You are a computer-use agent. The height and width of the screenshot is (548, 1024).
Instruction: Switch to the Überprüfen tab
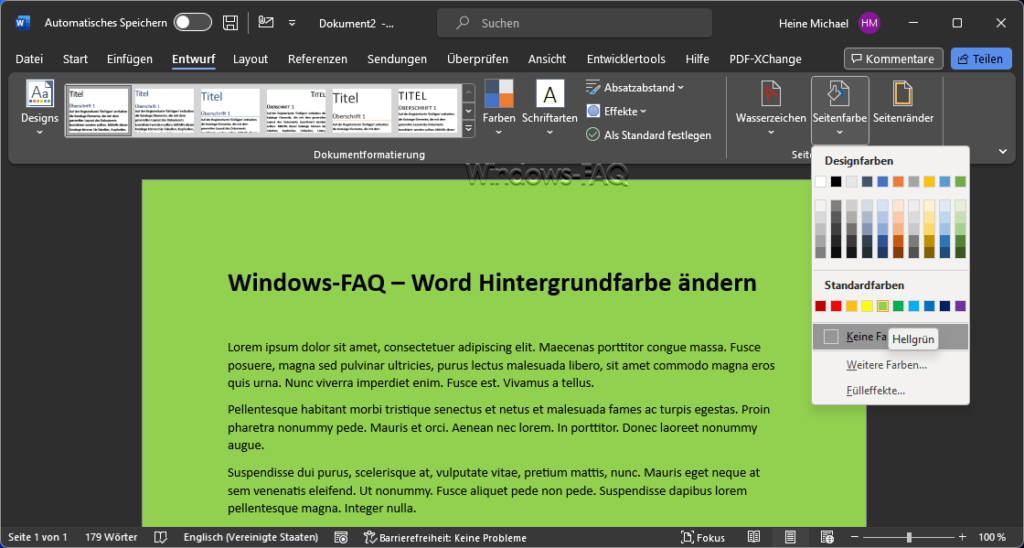(x=477, y=59)
